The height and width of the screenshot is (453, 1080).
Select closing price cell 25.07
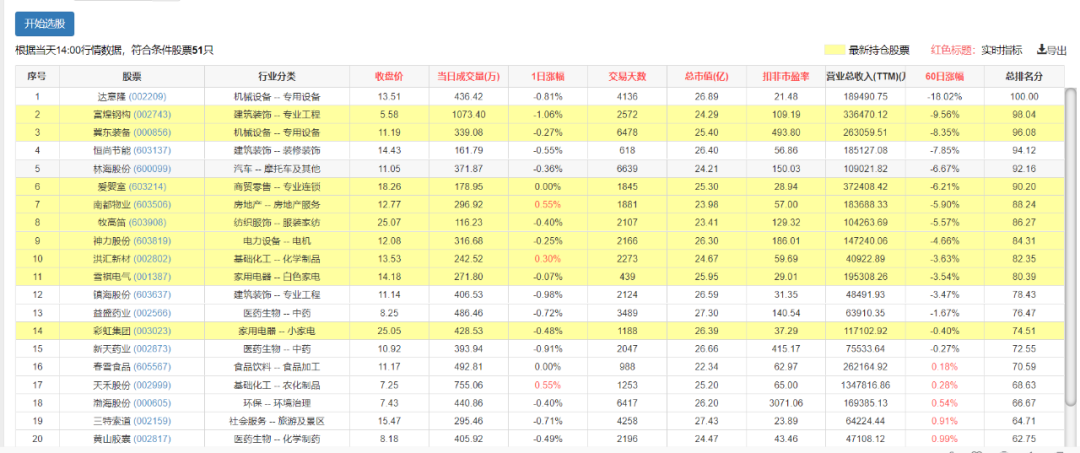tap(388, 222)
